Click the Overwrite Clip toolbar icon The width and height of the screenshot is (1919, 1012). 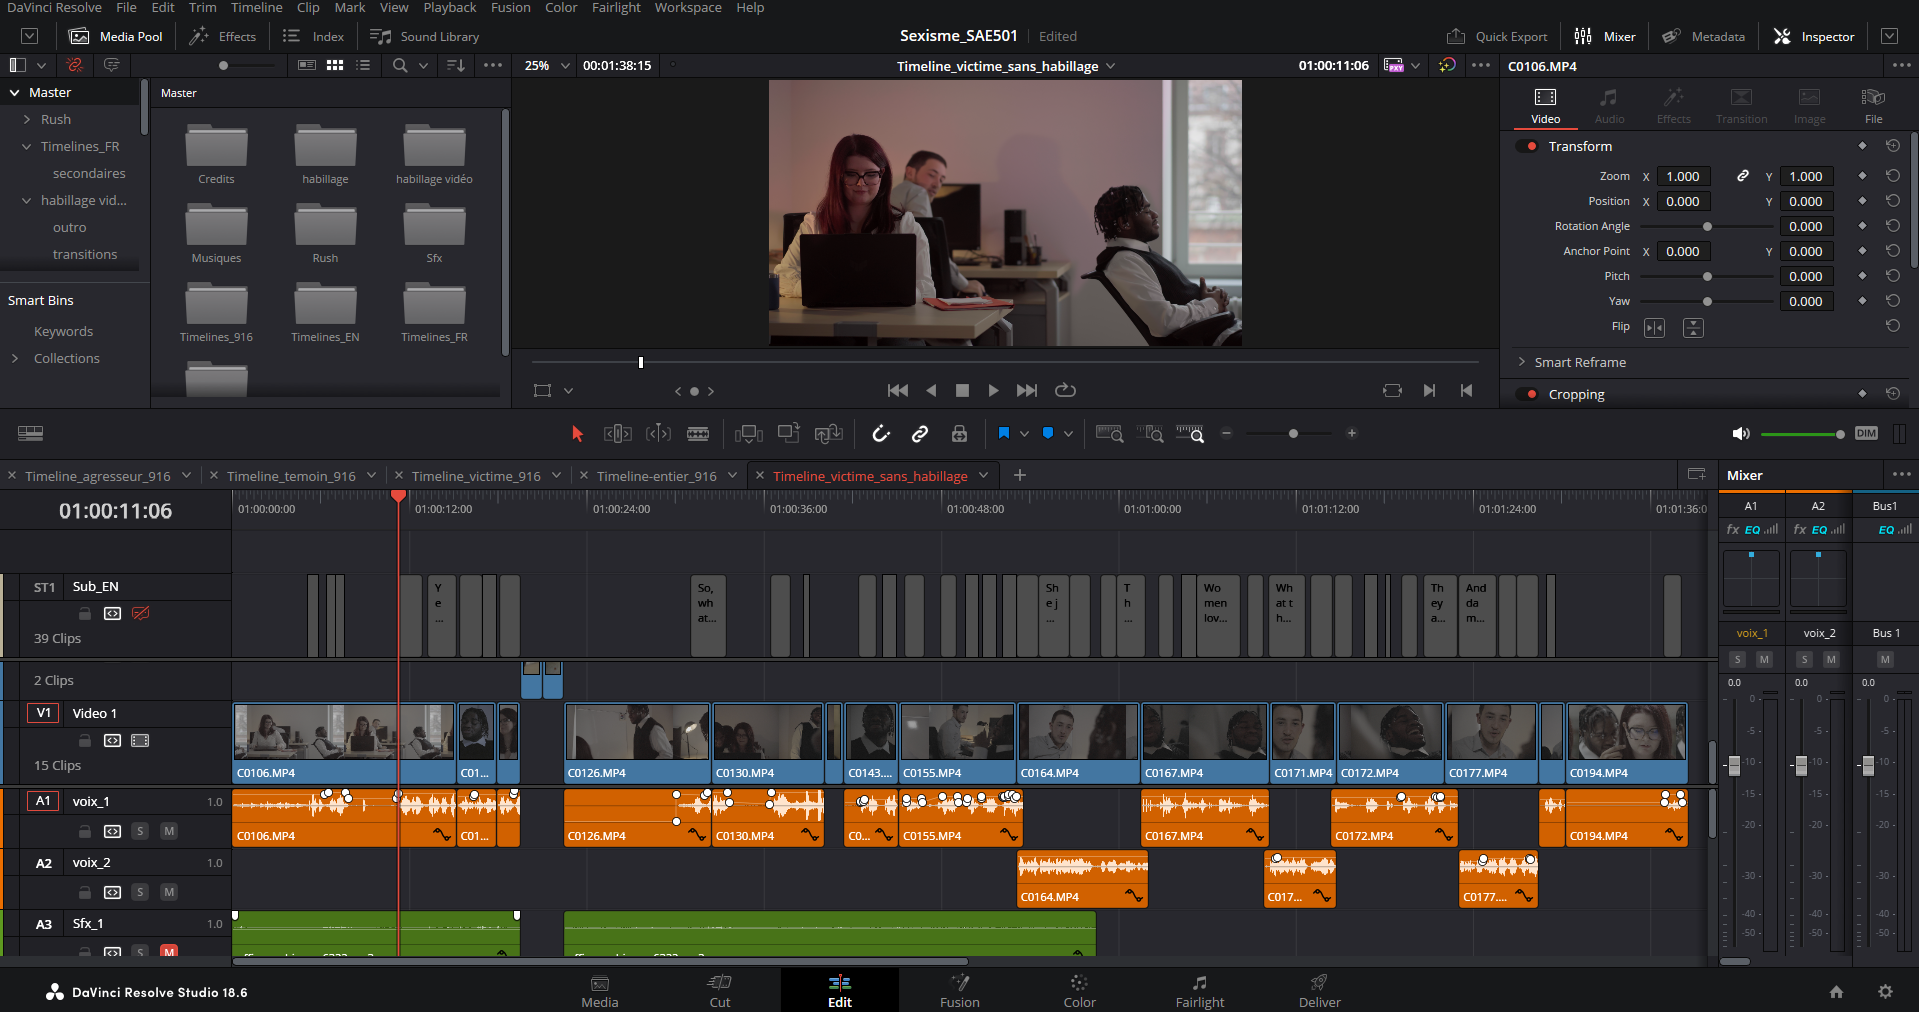[x=789, y=433]
